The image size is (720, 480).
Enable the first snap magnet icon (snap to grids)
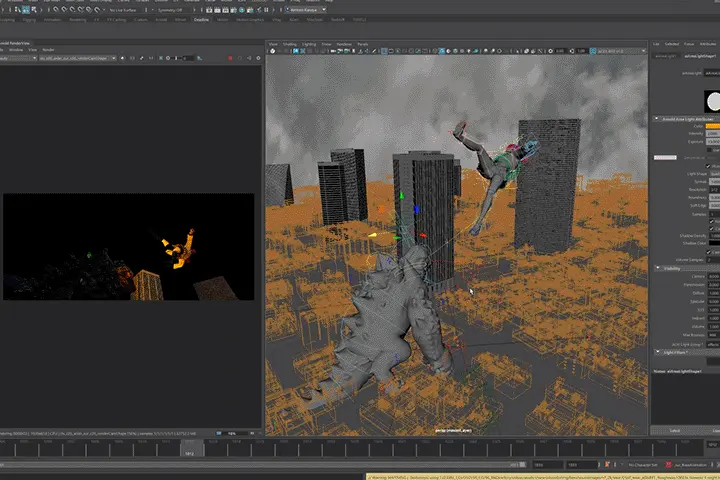tap(56, 10)
